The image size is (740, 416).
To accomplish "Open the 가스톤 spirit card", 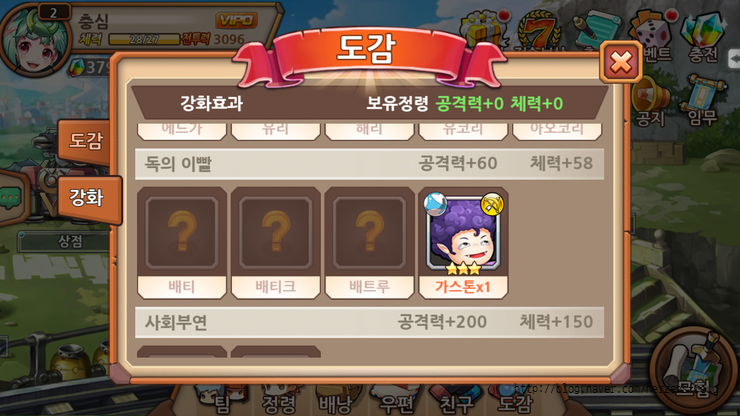I will click(x=463, y=243).
